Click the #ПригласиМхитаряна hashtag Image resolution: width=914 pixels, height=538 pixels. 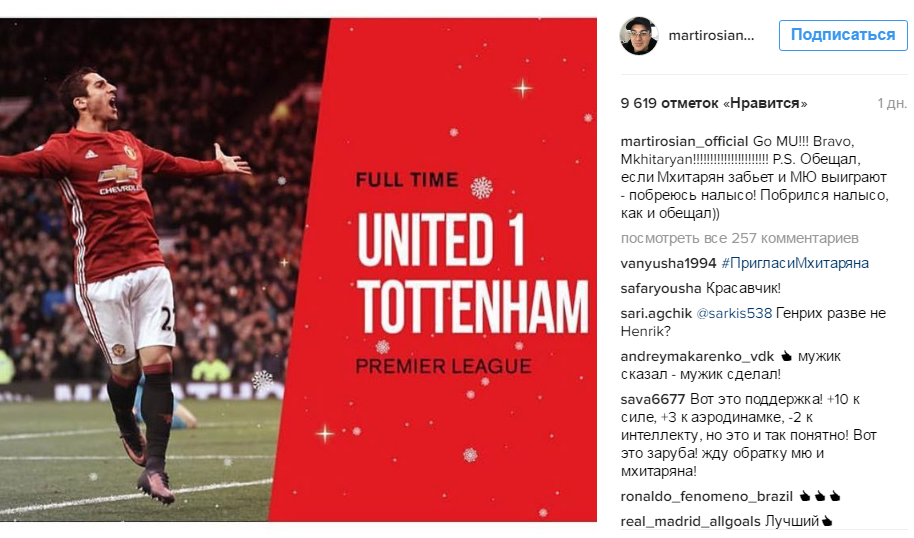tap(795, 263)
